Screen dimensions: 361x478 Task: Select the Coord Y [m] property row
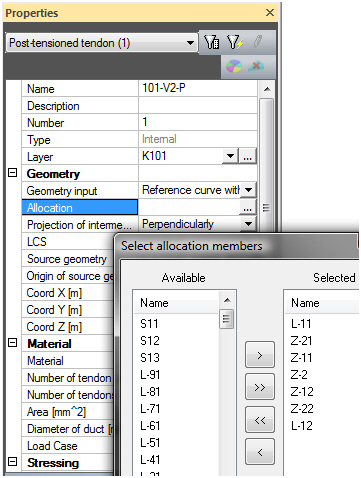pos(68,310)
